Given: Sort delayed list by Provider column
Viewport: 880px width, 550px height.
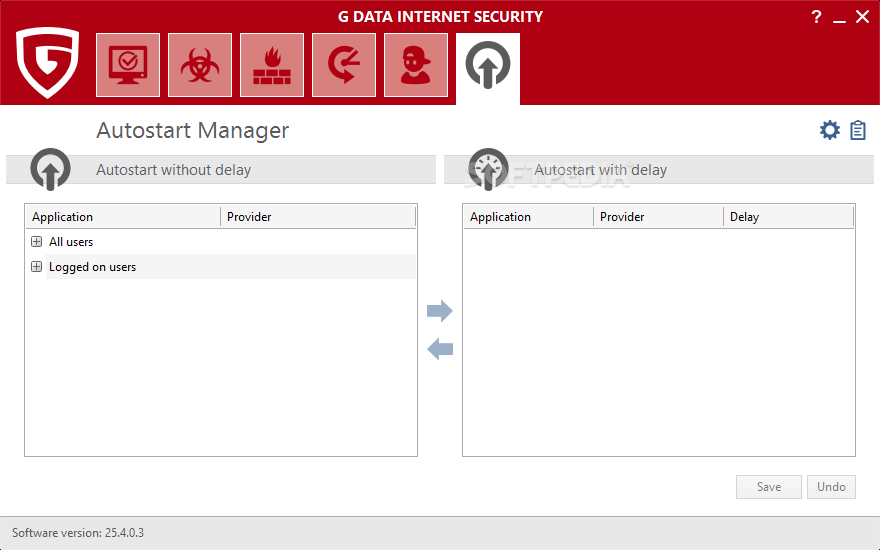Looking at the screenshot, I should click(x=658, y=217).
